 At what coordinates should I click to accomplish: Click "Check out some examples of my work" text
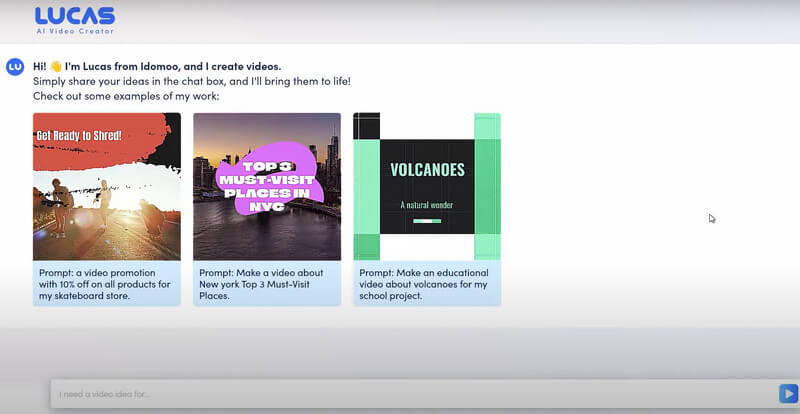click(x=125, y=96)
